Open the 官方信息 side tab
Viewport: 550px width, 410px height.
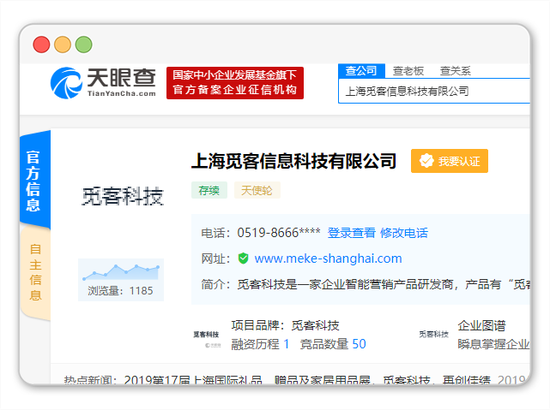35,180
